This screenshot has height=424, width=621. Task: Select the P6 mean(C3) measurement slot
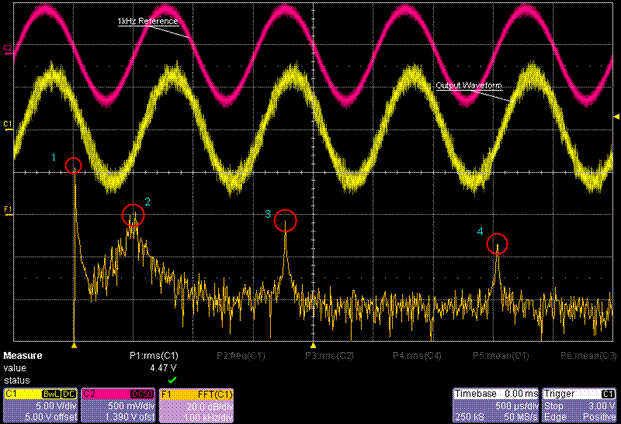(588, 356)
